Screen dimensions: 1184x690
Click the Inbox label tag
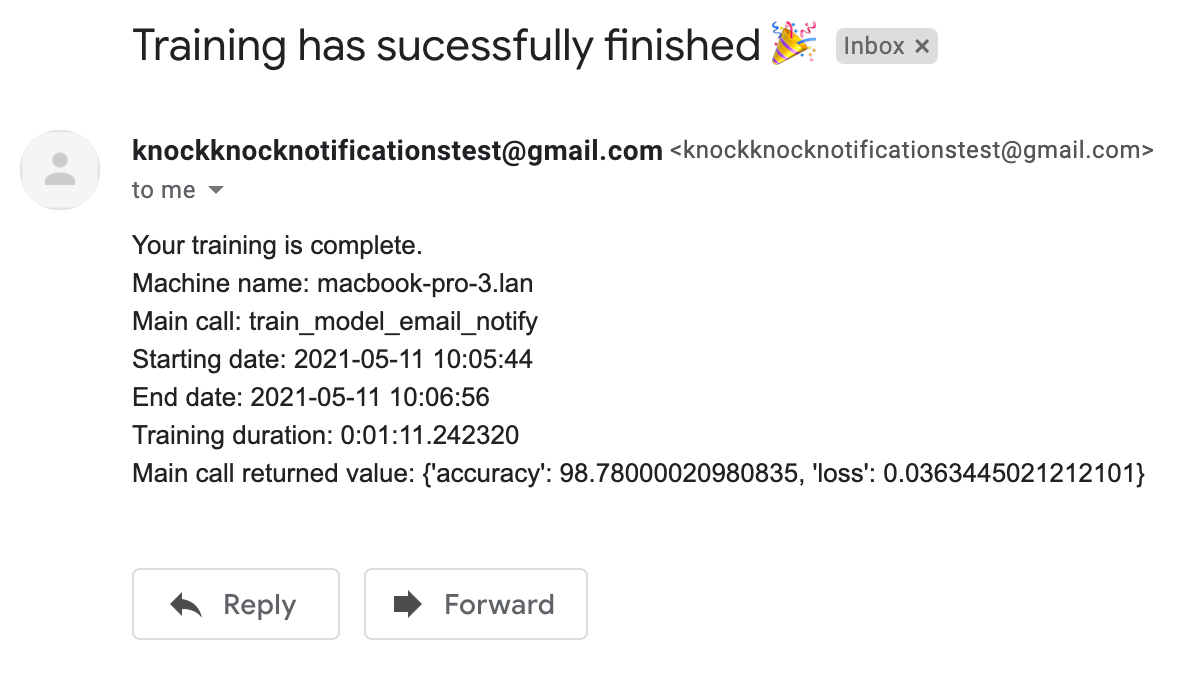coord(874,46)
